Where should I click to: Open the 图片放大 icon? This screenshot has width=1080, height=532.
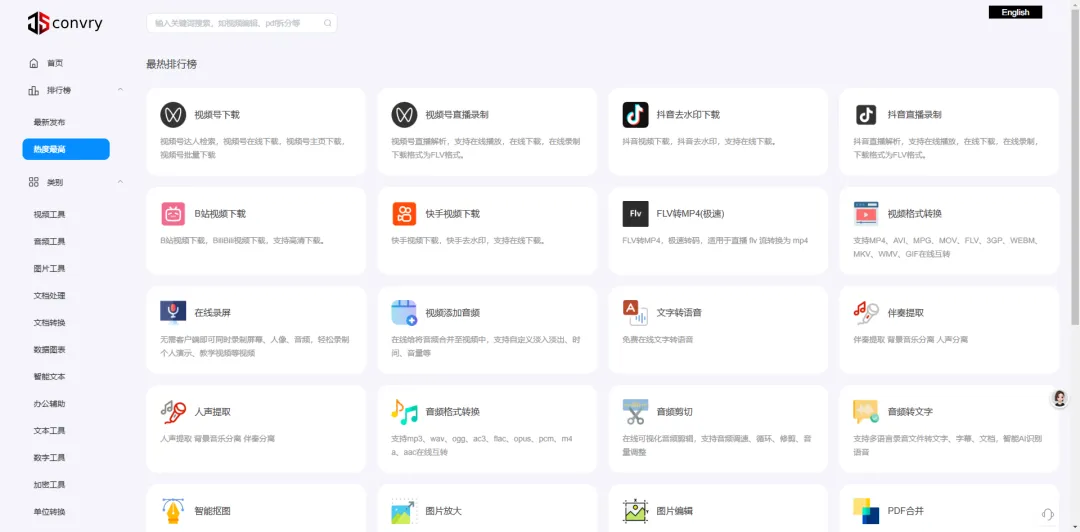point(404,511)
